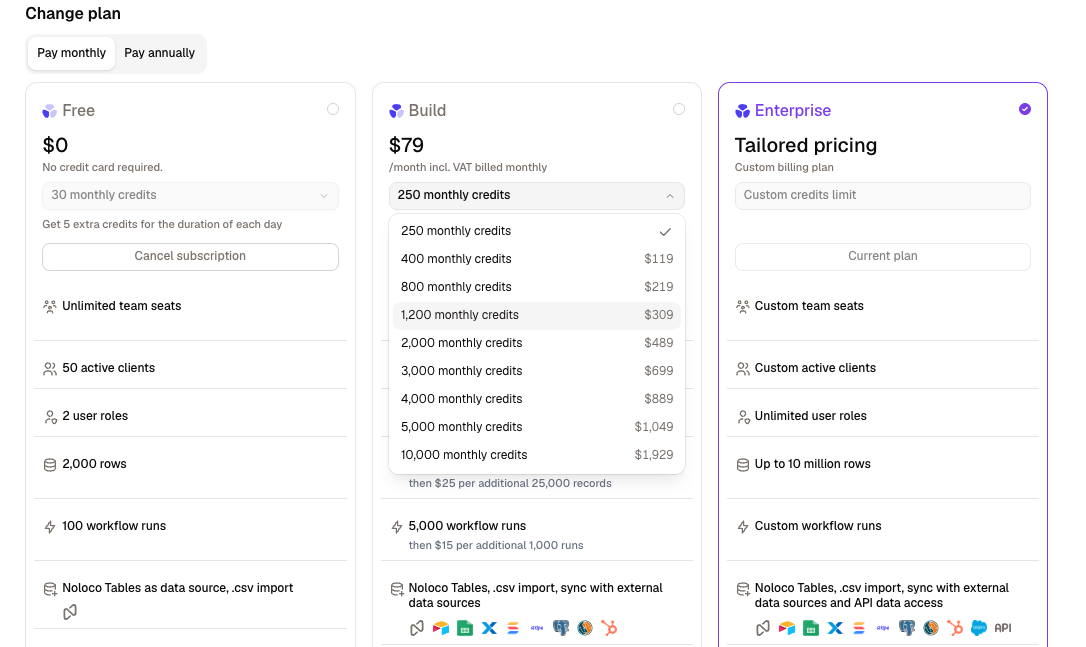Click lightning icon beside 100 workflow runs
This screenshot has width=1086, height=647.
(x=50, y=526)
